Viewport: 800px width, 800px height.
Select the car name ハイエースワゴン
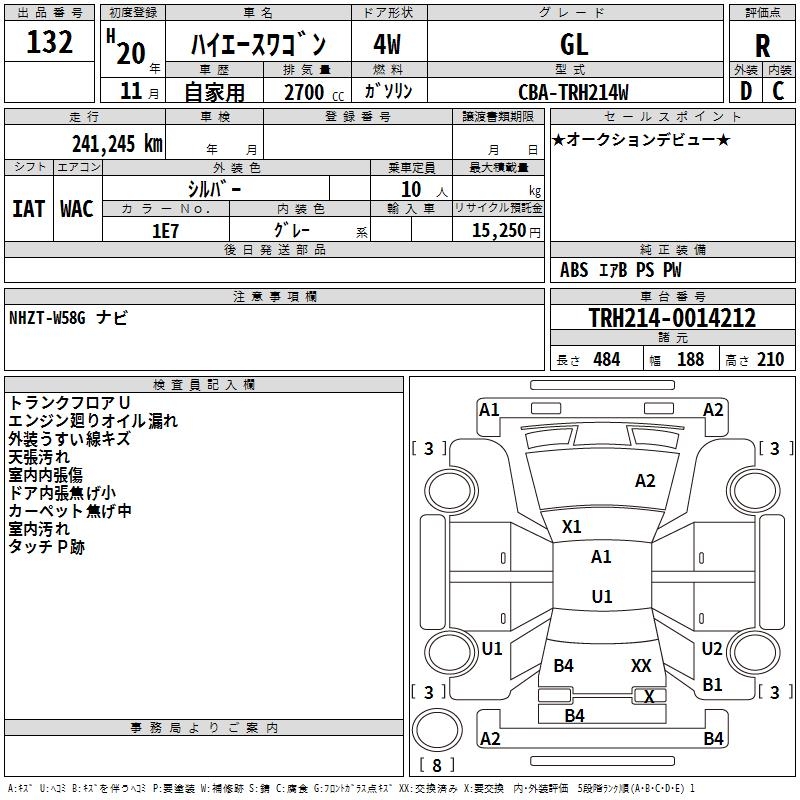tap(258, 44)
